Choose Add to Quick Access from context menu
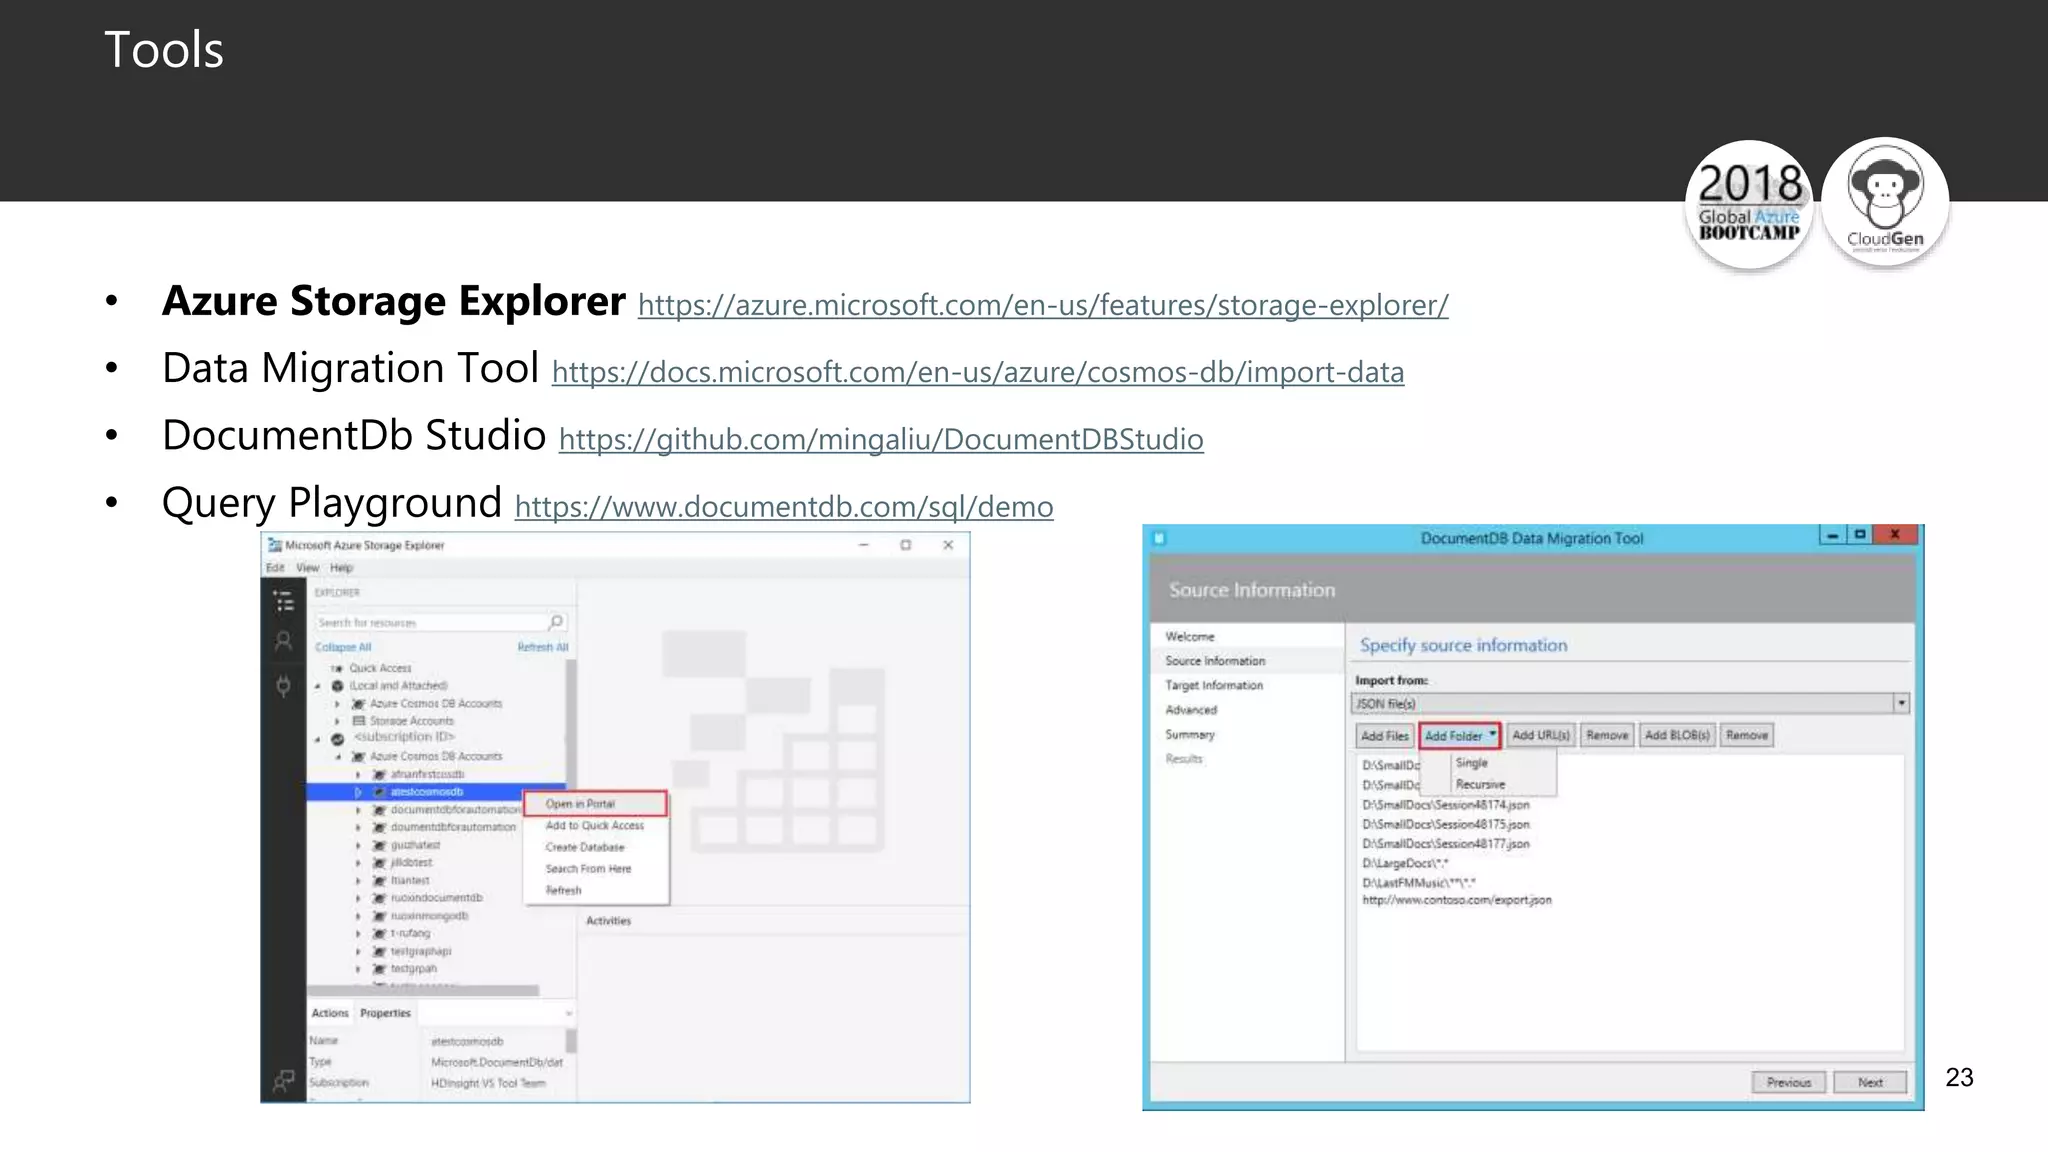 click(x=595, y=825)
